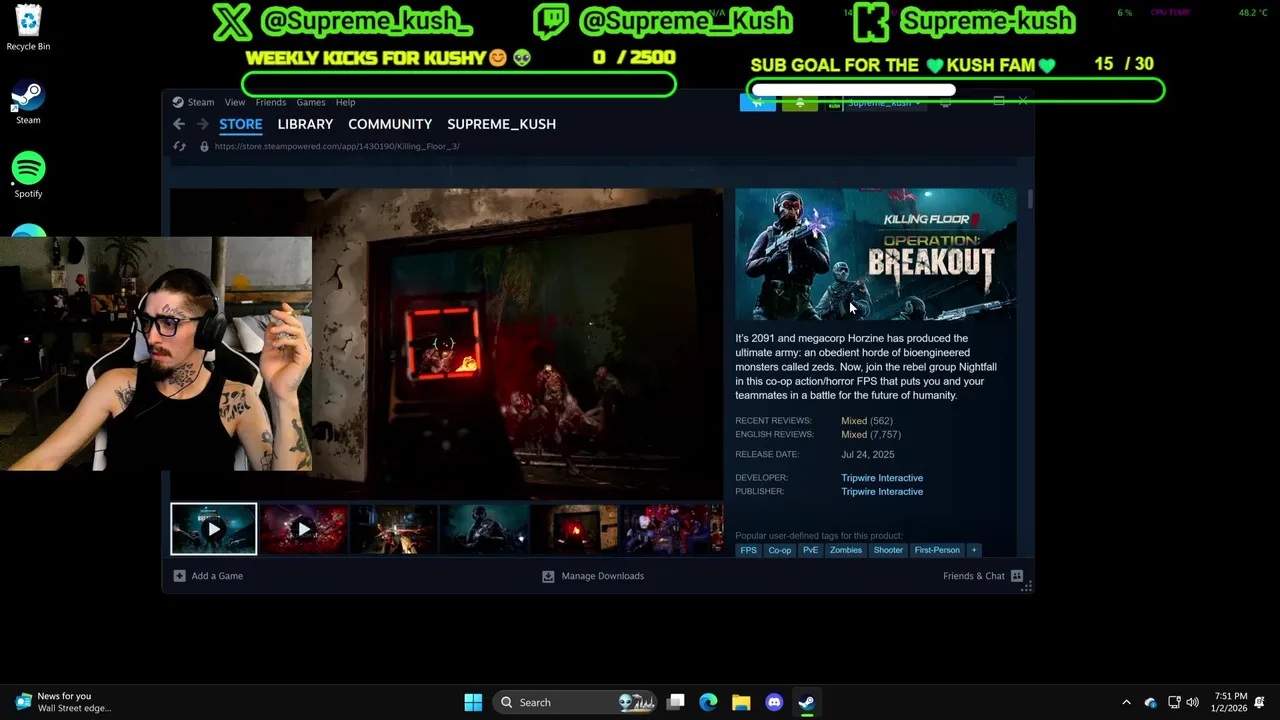Screen dimensions: 1280x720
Task: Open recent reviews Mixed (562)
Action: 867,421
